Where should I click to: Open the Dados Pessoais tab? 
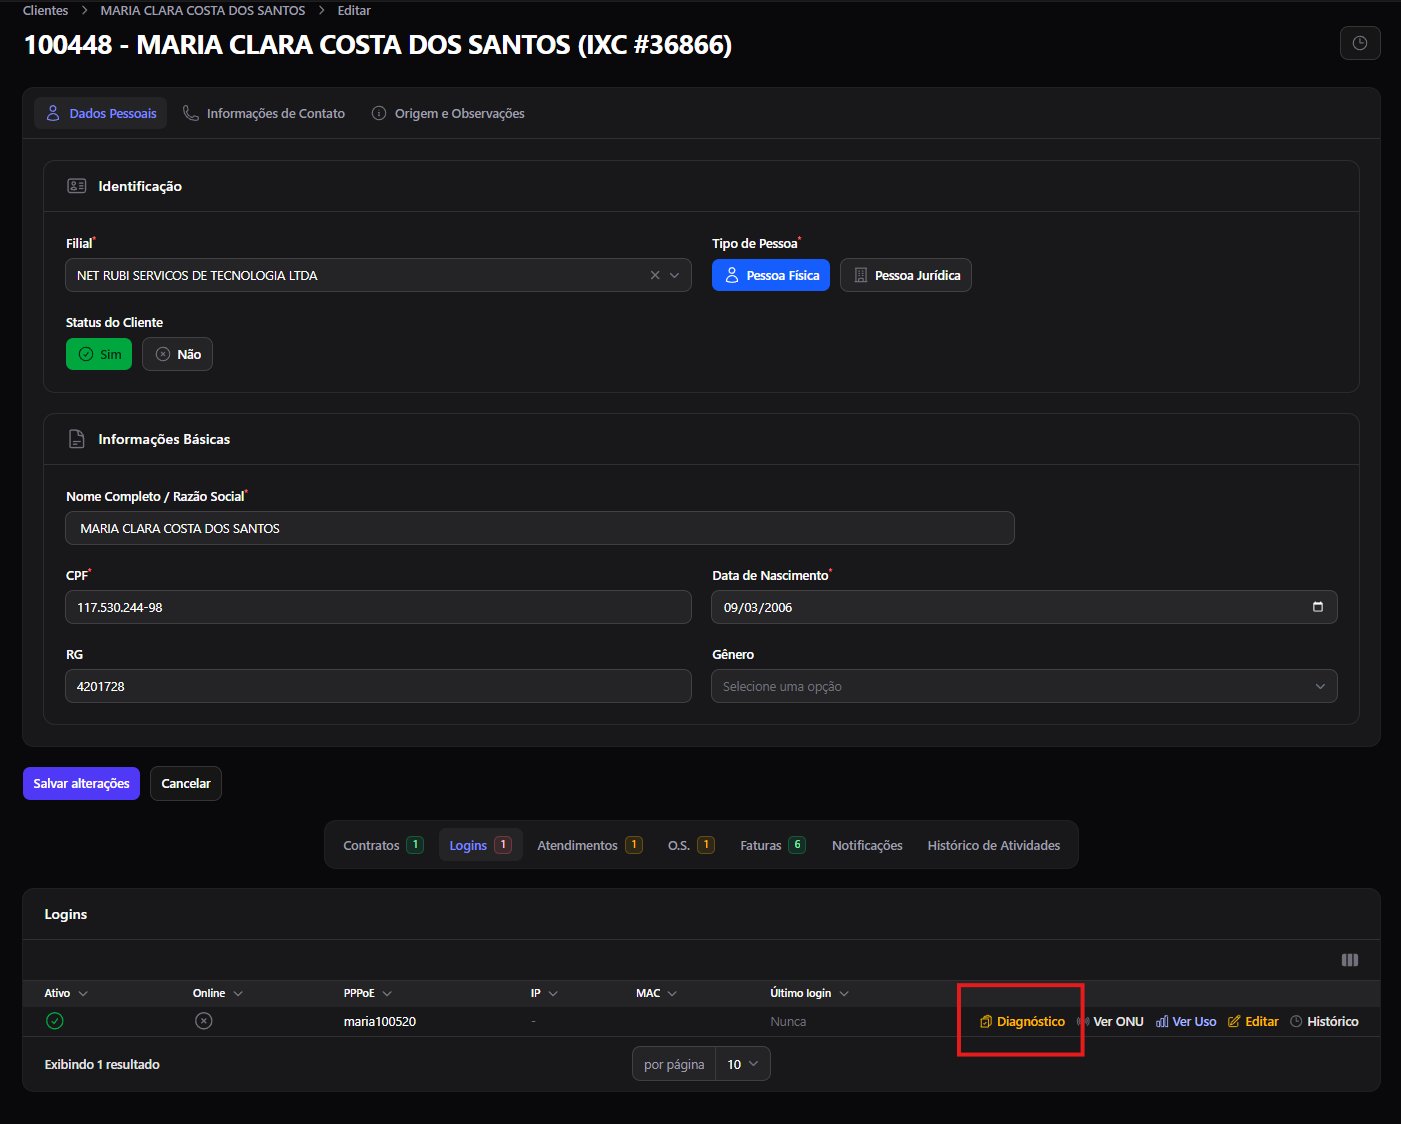[100, 113]
